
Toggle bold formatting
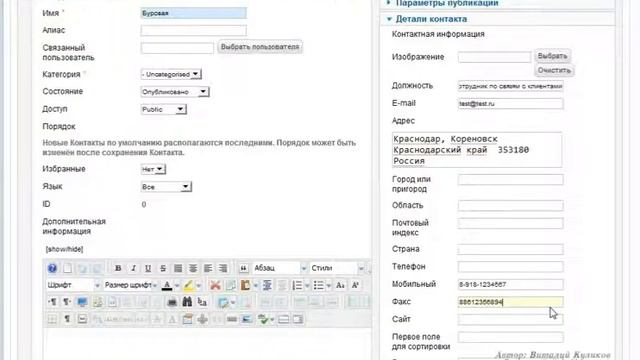click(118, 268)
